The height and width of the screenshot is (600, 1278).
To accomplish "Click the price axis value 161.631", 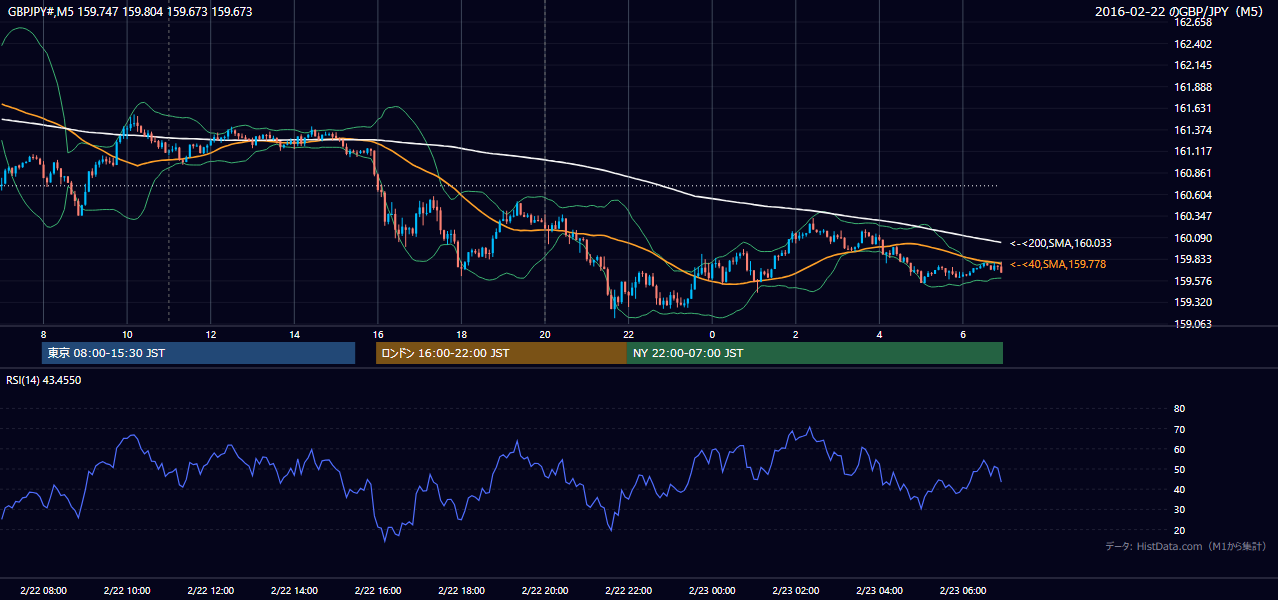I will (1192, 108).
